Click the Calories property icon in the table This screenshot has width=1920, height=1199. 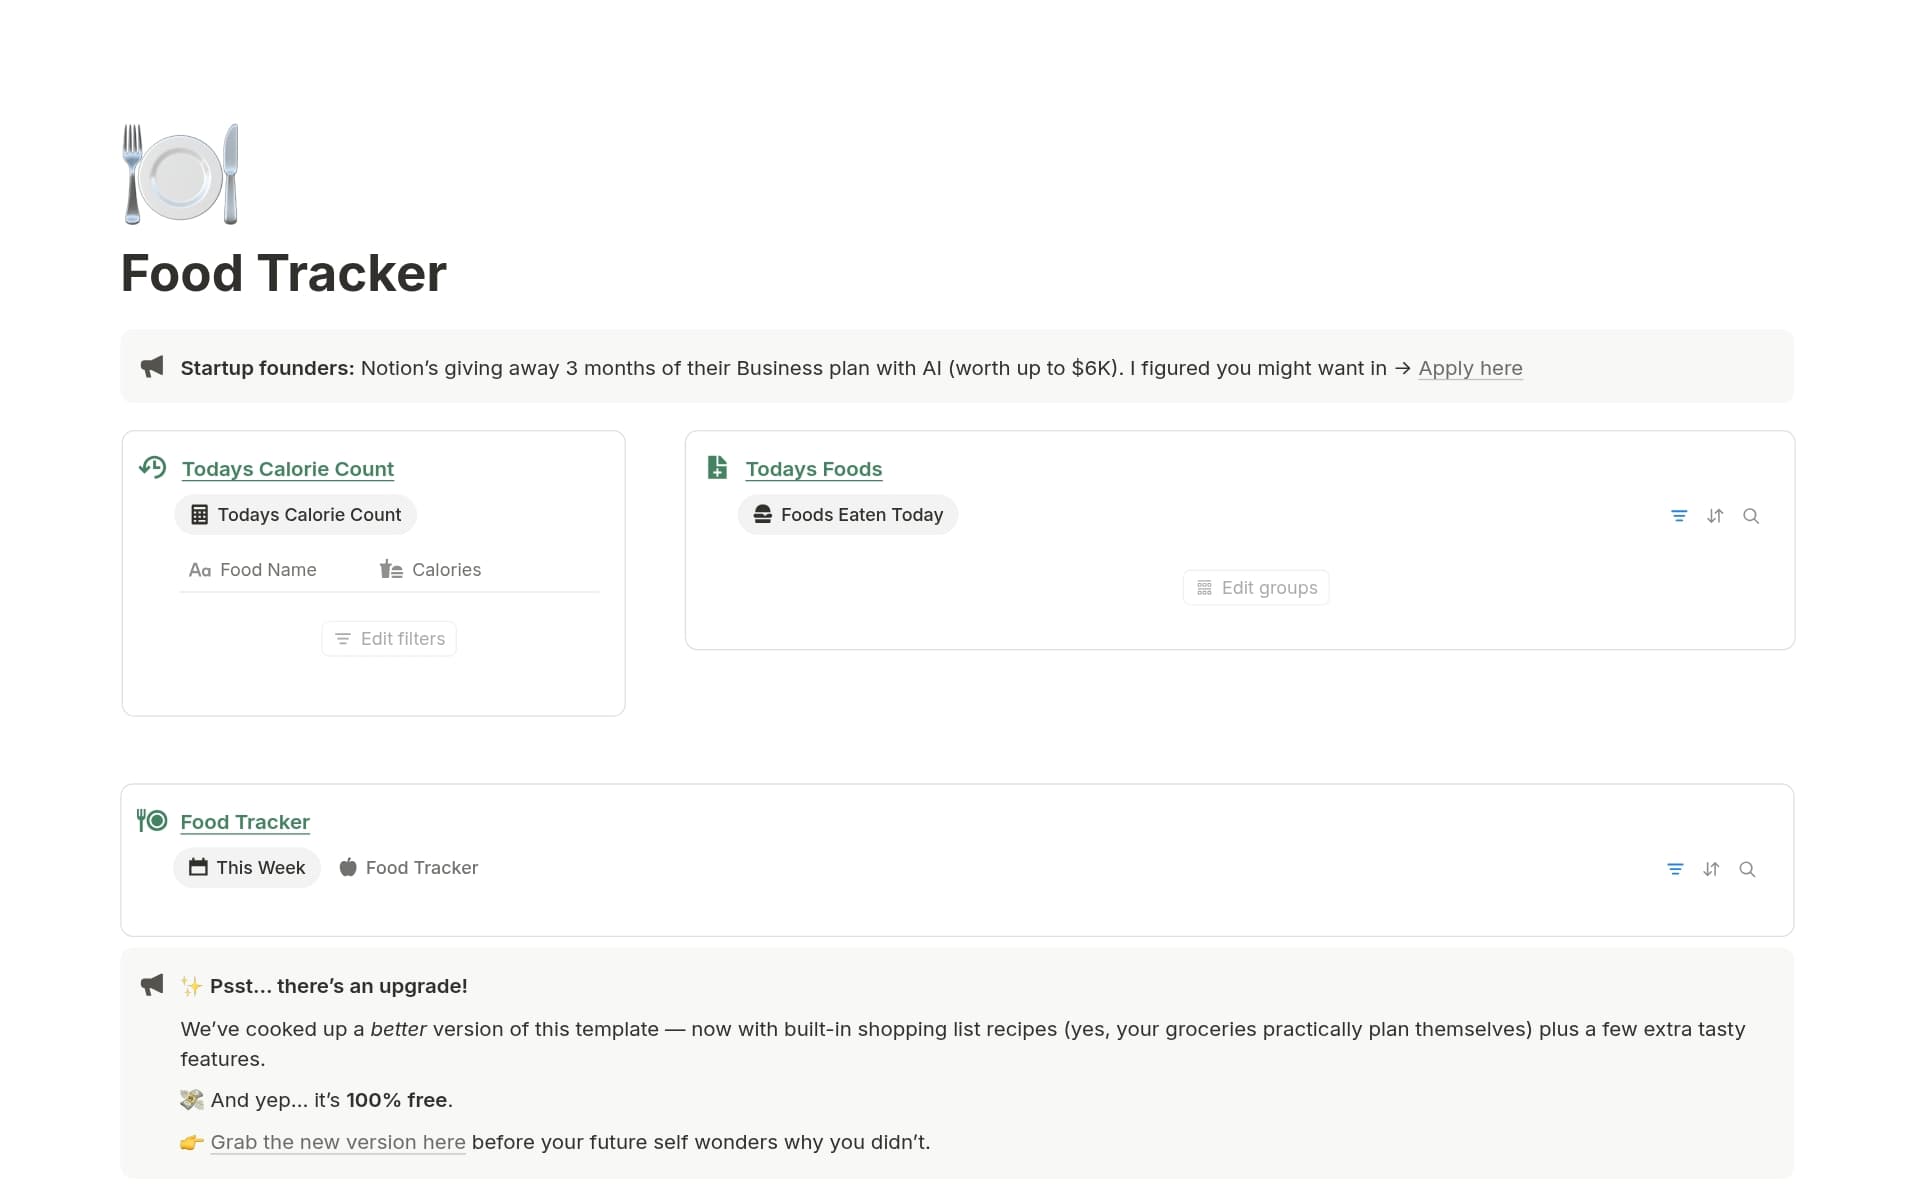(x=390, y=569)
